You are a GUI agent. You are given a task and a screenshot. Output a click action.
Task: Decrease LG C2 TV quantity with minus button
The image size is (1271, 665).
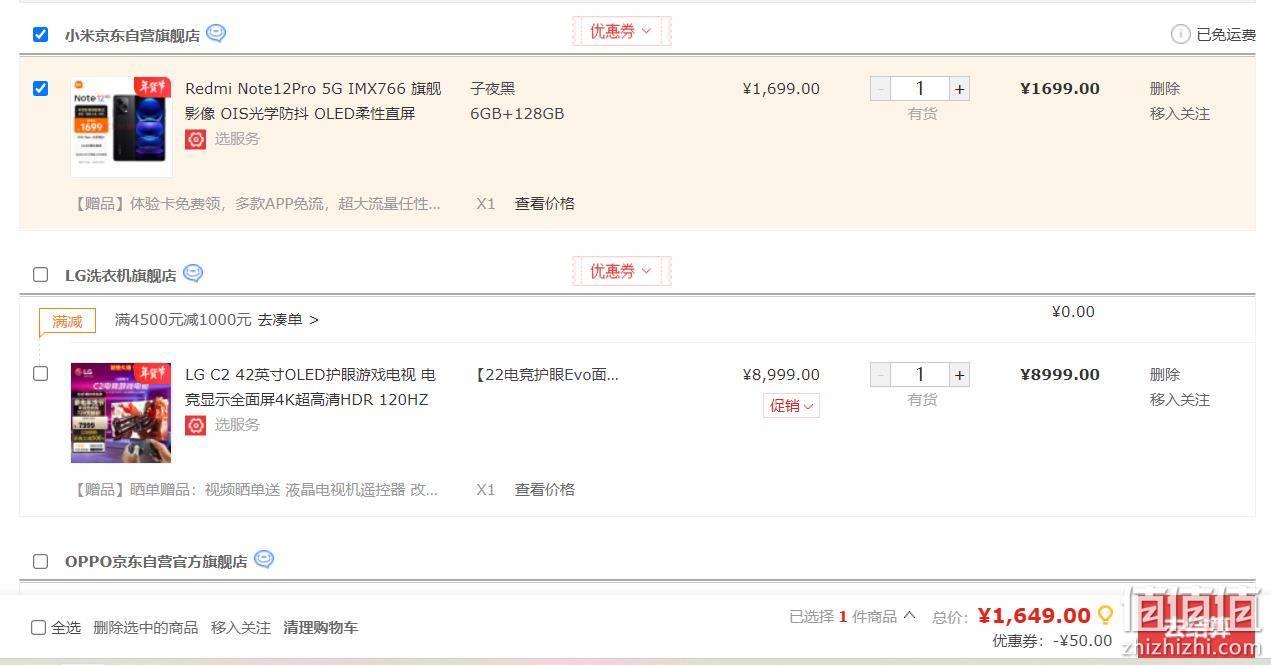pos(880,375)
